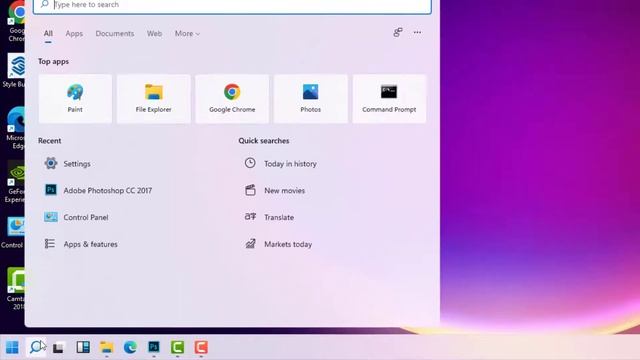Click the Windows Start button
The image size is (640, 360).
12,347
